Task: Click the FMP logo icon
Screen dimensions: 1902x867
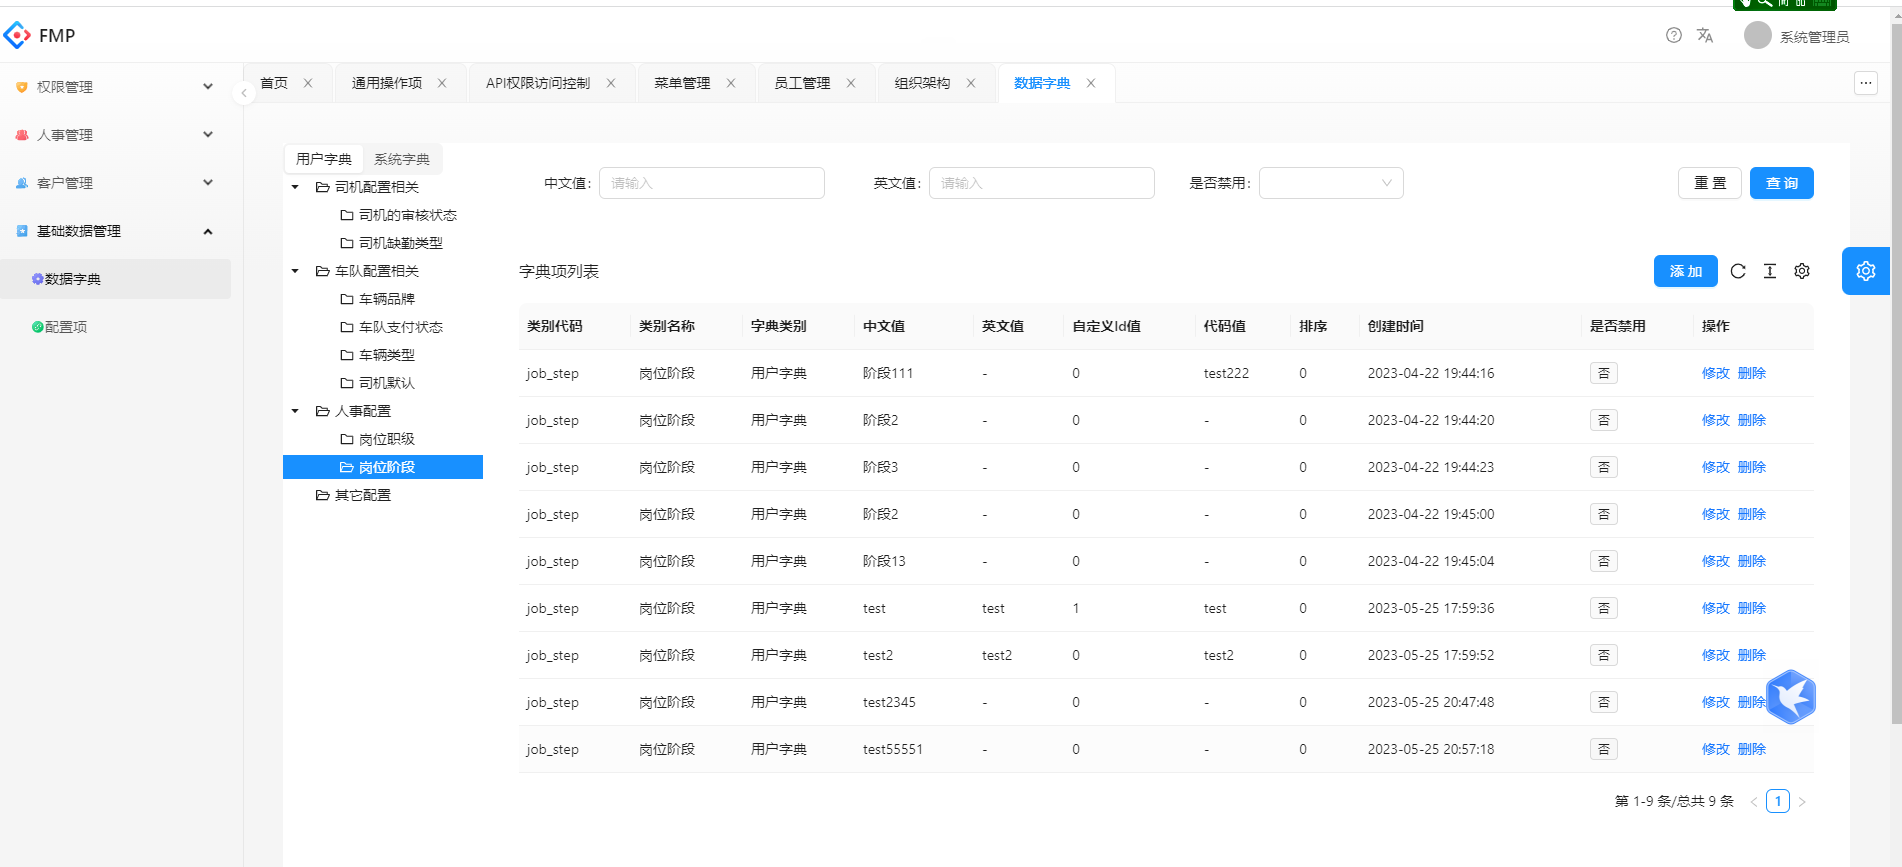Action: pos(17,36)
